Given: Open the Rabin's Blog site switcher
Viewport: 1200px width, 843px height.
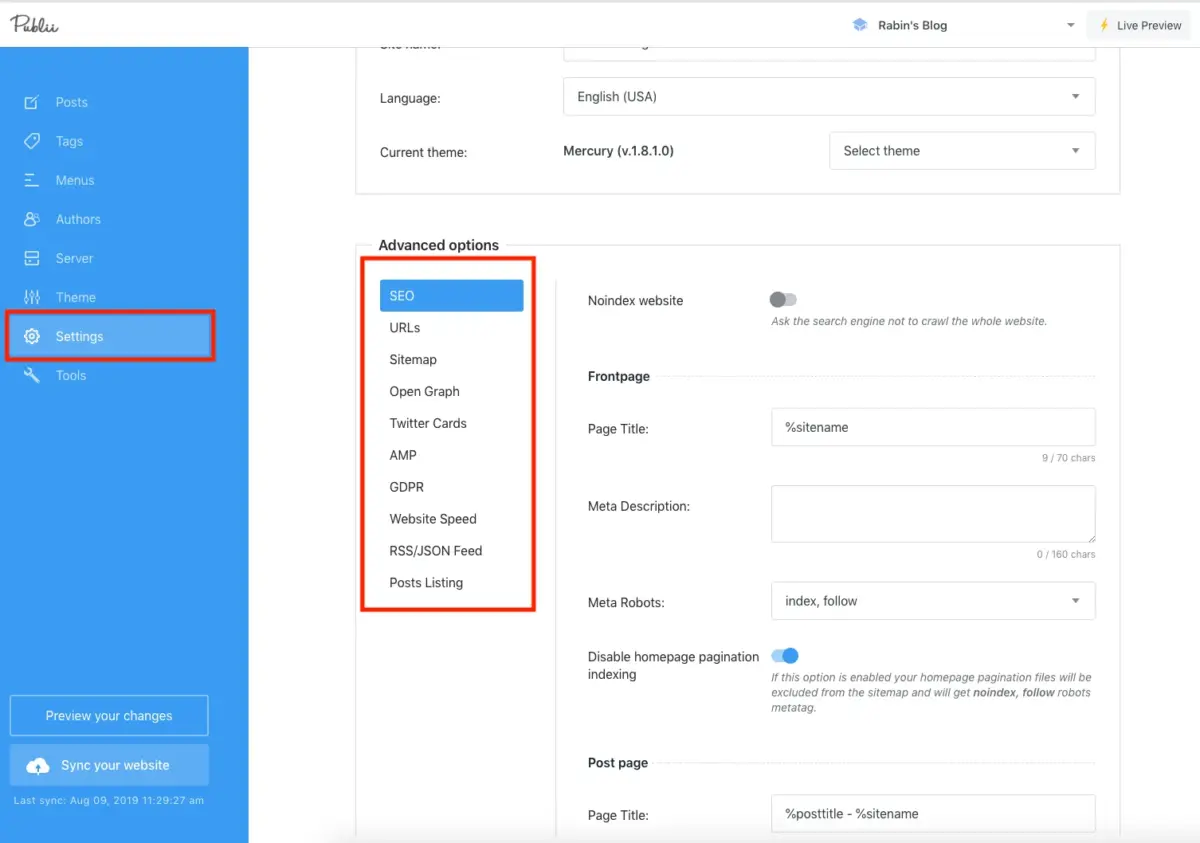Looking at the screenshot, I should (912, 24).
